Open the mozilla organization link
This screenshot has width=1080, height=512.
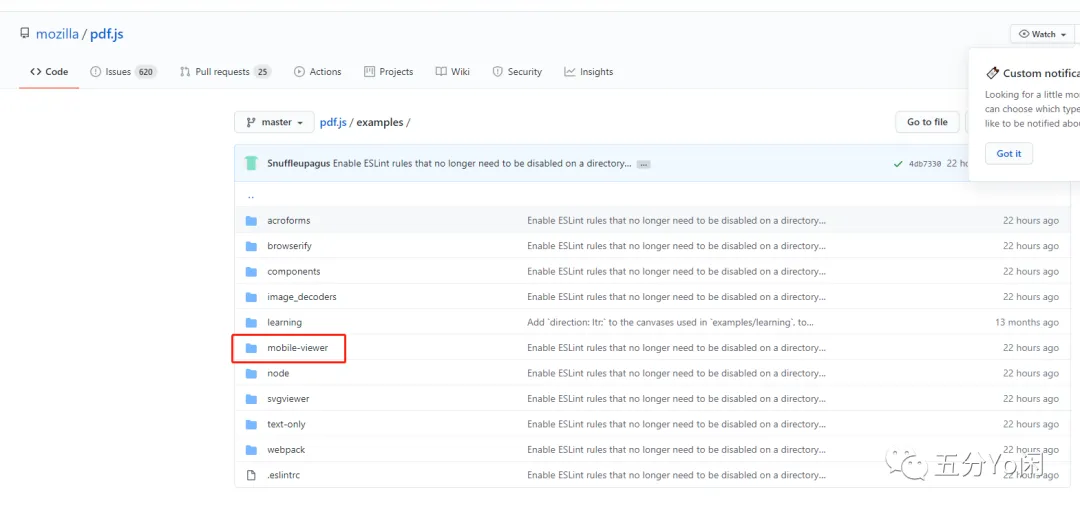pos(57,34)
